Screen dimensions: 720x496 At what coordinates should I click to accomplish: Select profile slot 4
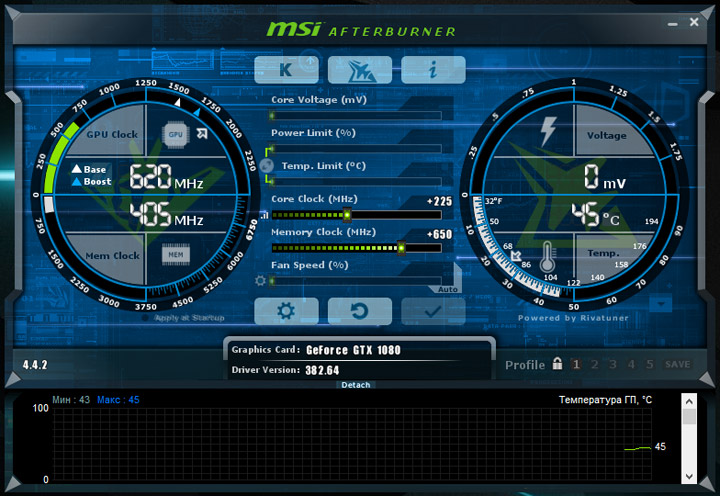[x=631, y=364]
